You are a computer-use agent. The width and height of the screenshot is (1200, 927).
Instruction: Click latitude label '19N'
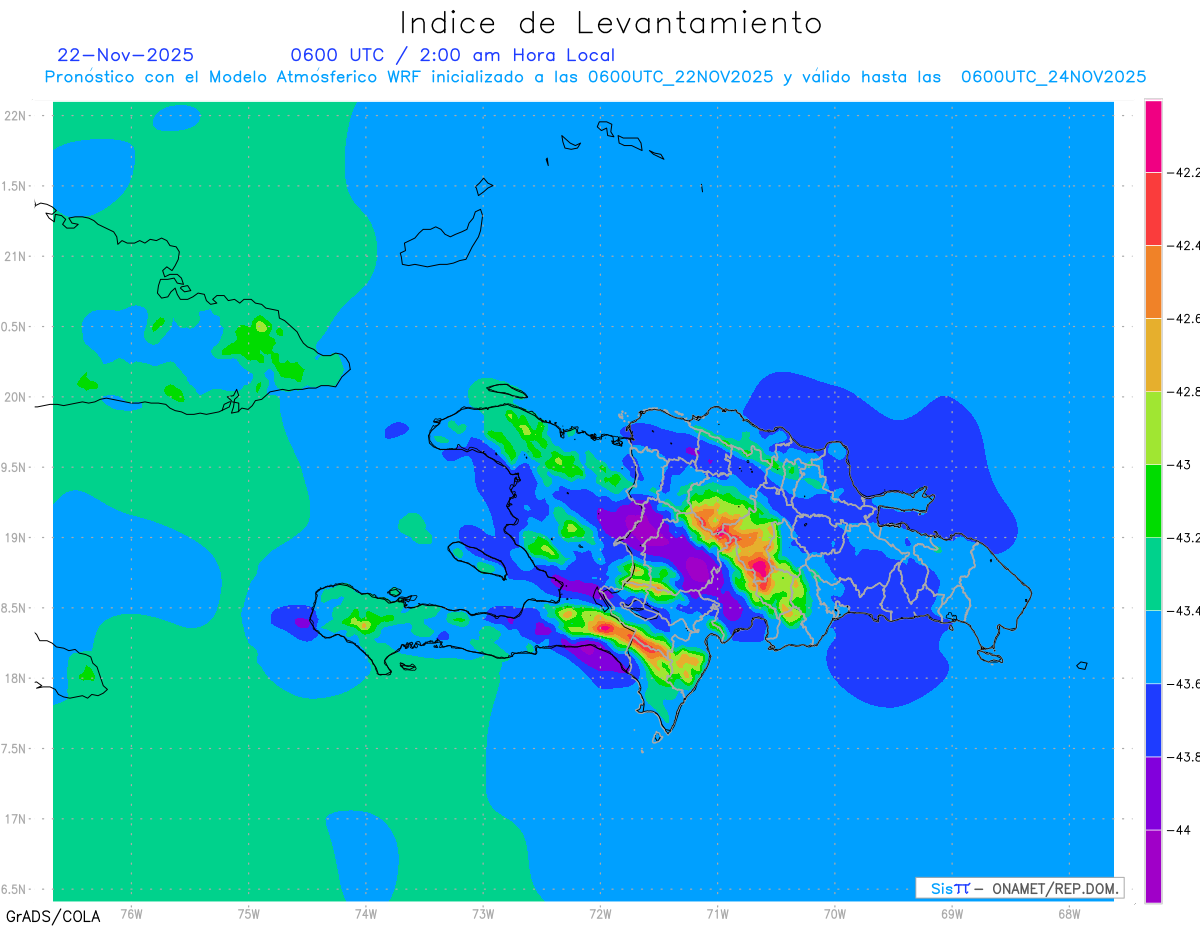14,537
